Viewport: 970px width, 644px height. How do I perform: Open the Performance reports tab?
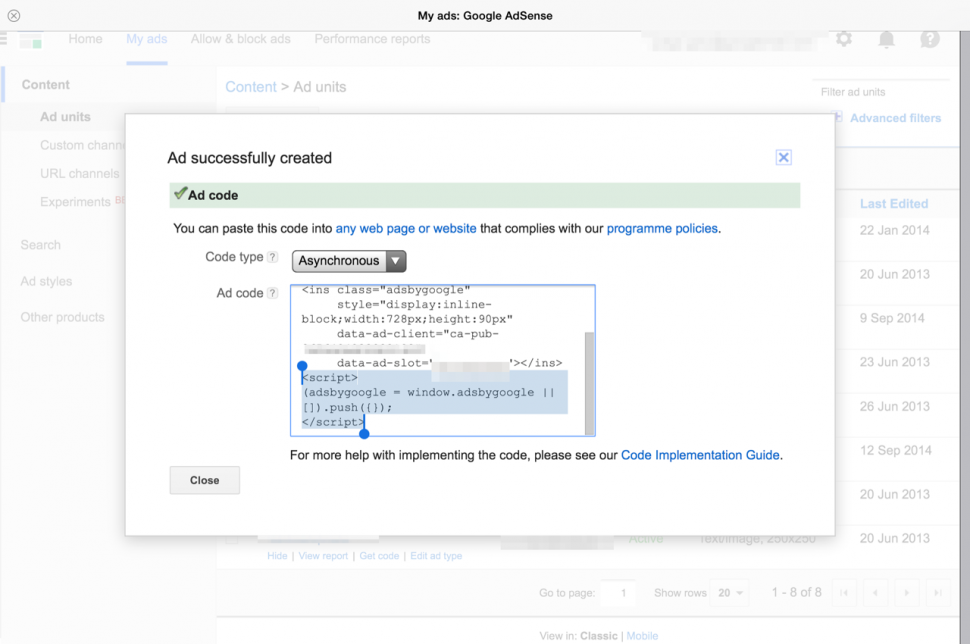(372, 39)
